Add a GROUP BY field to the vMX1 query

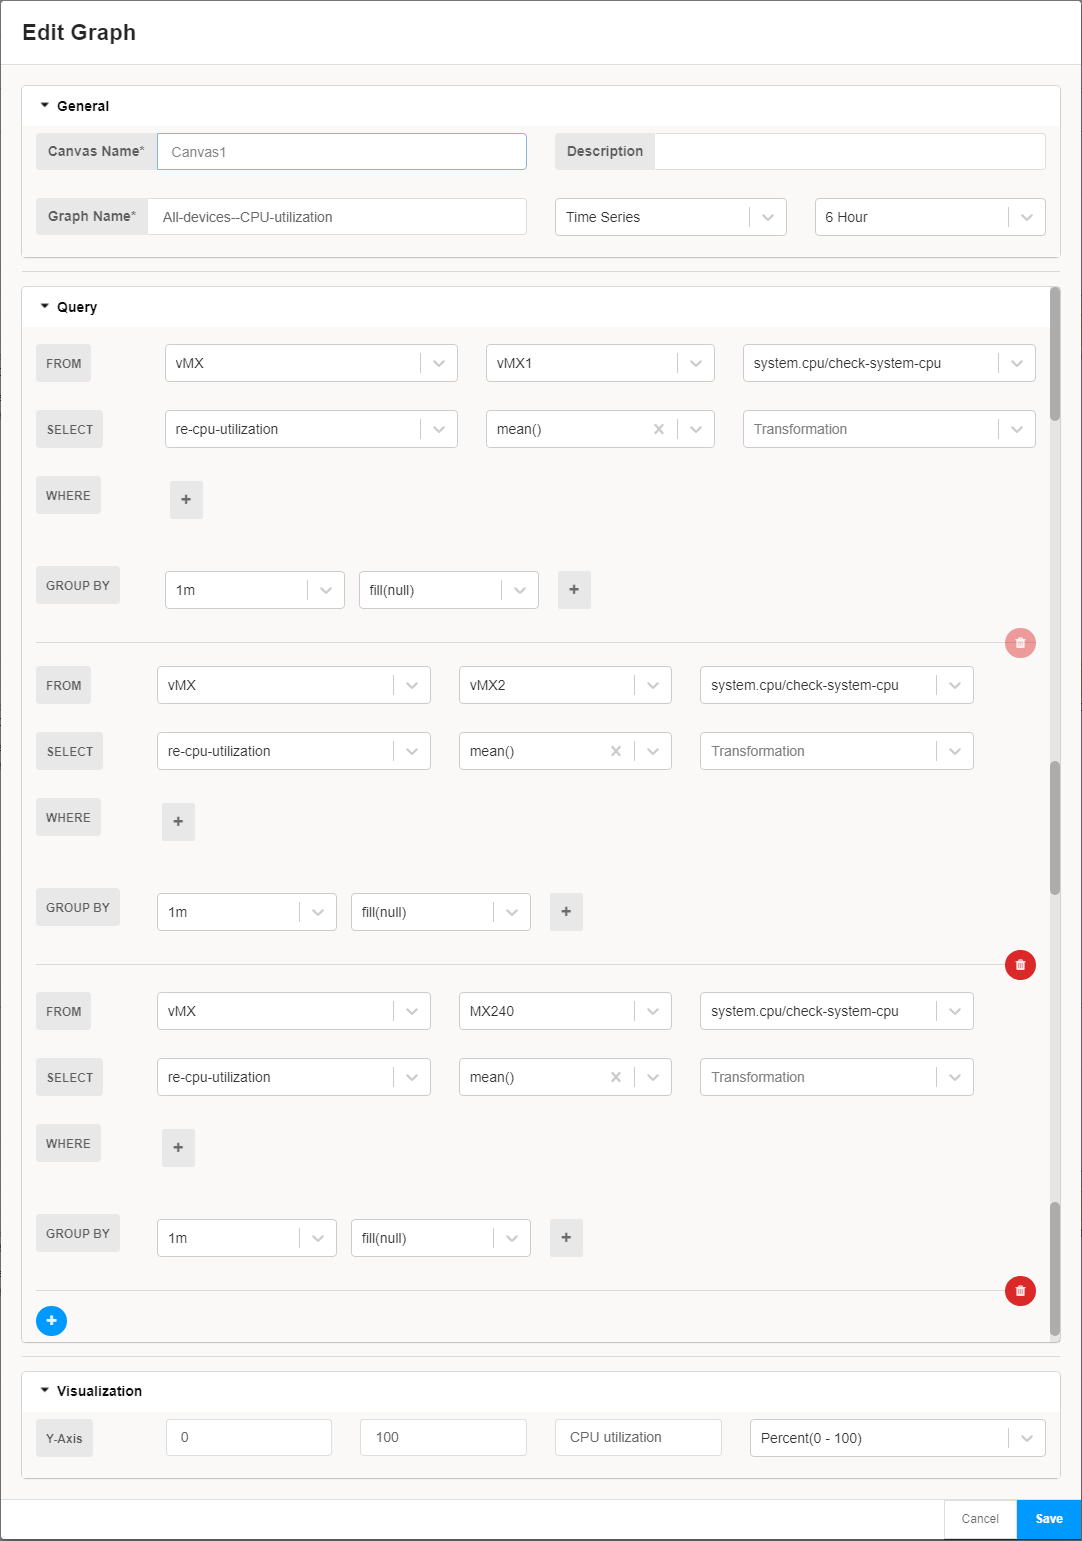coord(574,590)
